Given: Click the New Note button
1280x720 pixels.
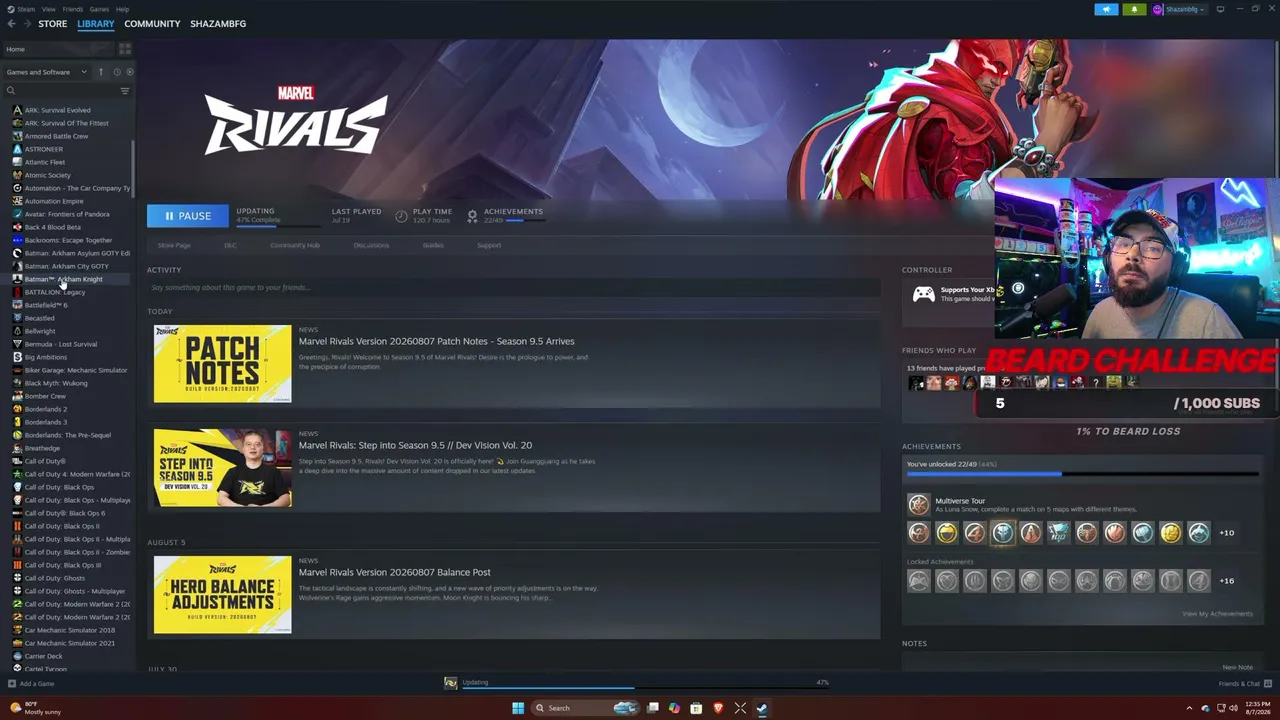Looking at the screenshot, I should (1237, 667).
